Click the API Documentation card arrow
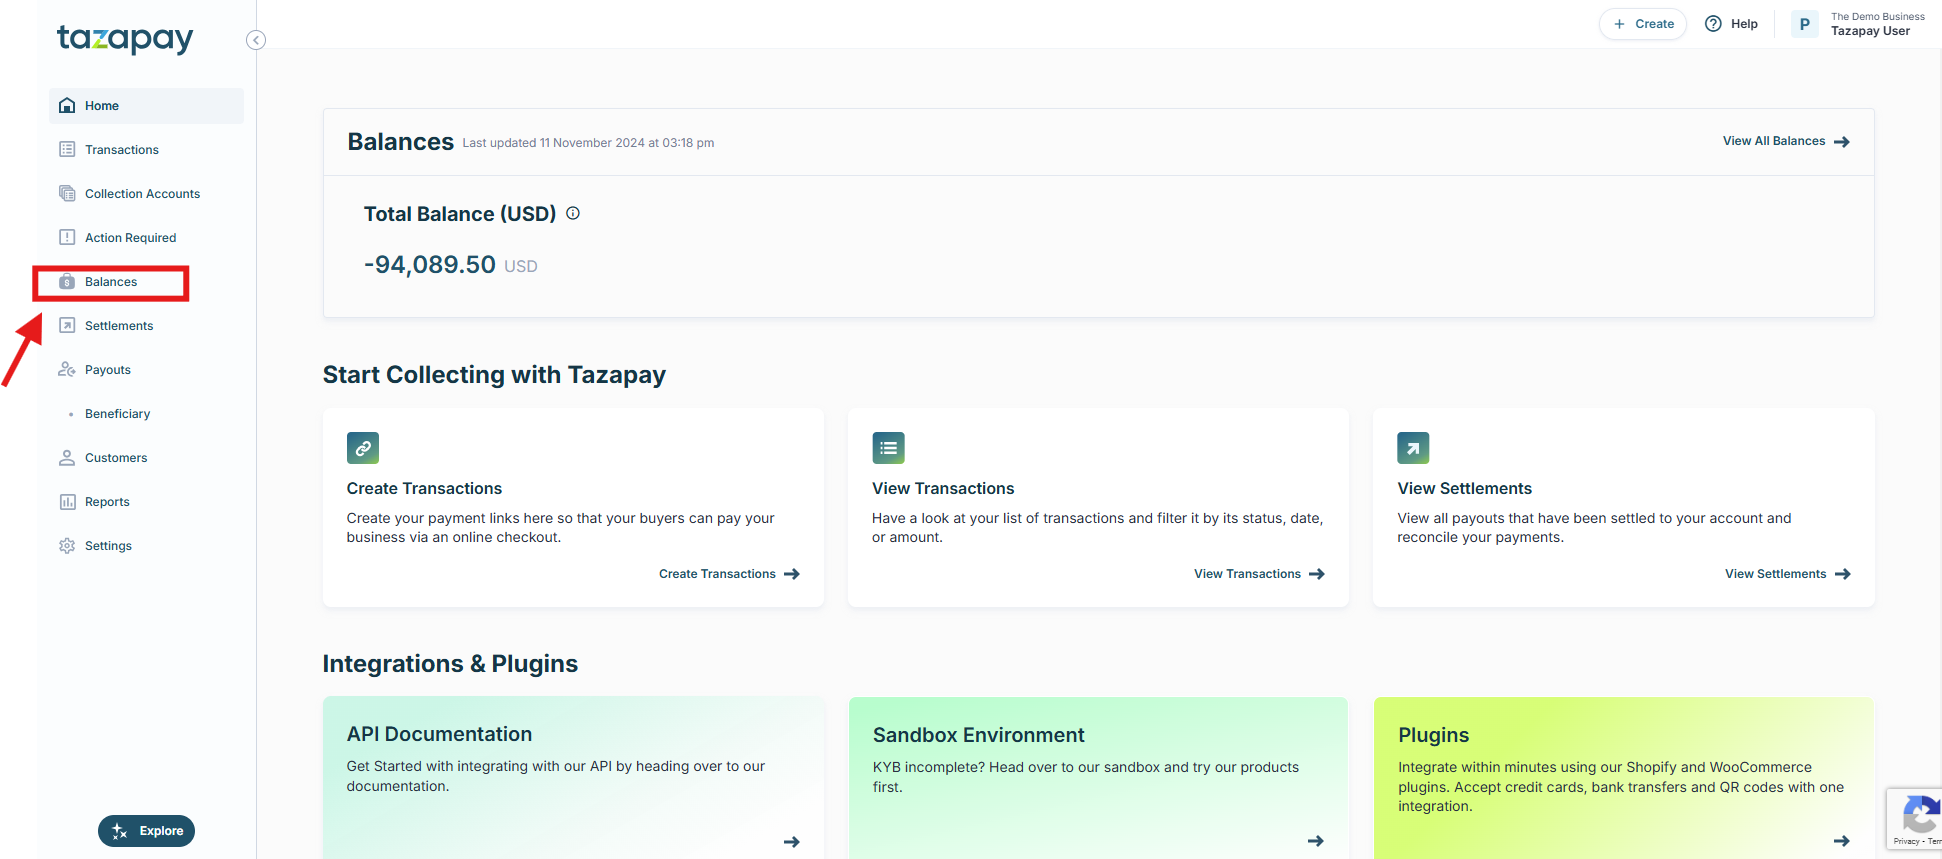Image resolution: width=1942 pixels, height=859 pixels. 791,842
